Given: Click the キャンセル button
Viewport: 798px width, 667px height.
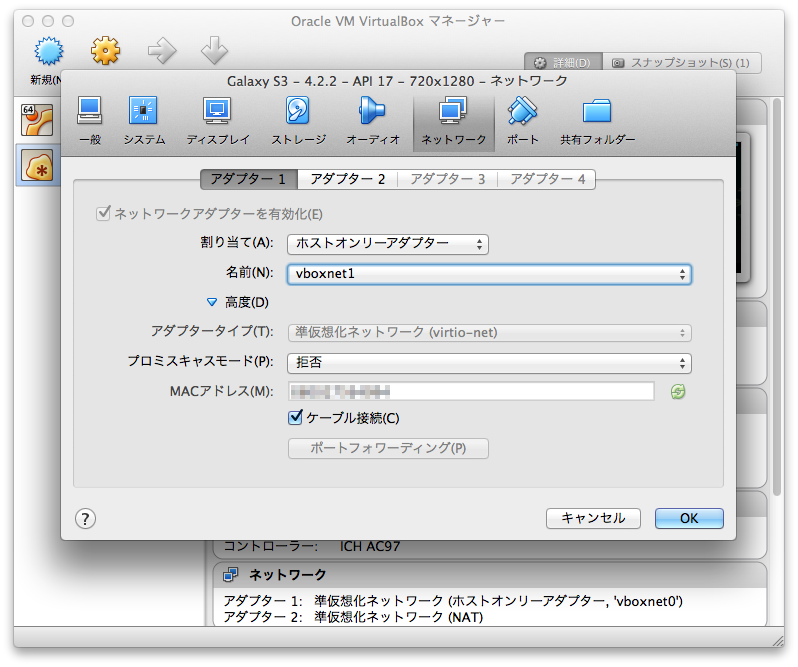Looking at the screenshot, I should coord(593,518).
